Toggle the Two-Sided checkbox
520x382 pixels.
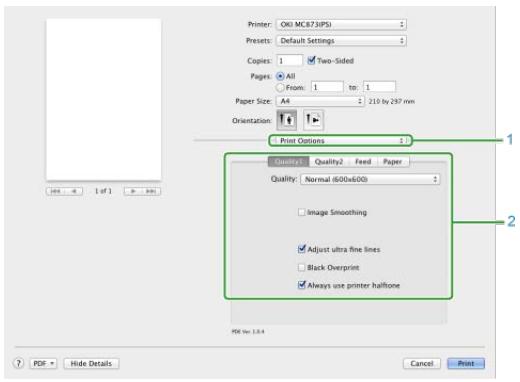(x=311, y=60)
